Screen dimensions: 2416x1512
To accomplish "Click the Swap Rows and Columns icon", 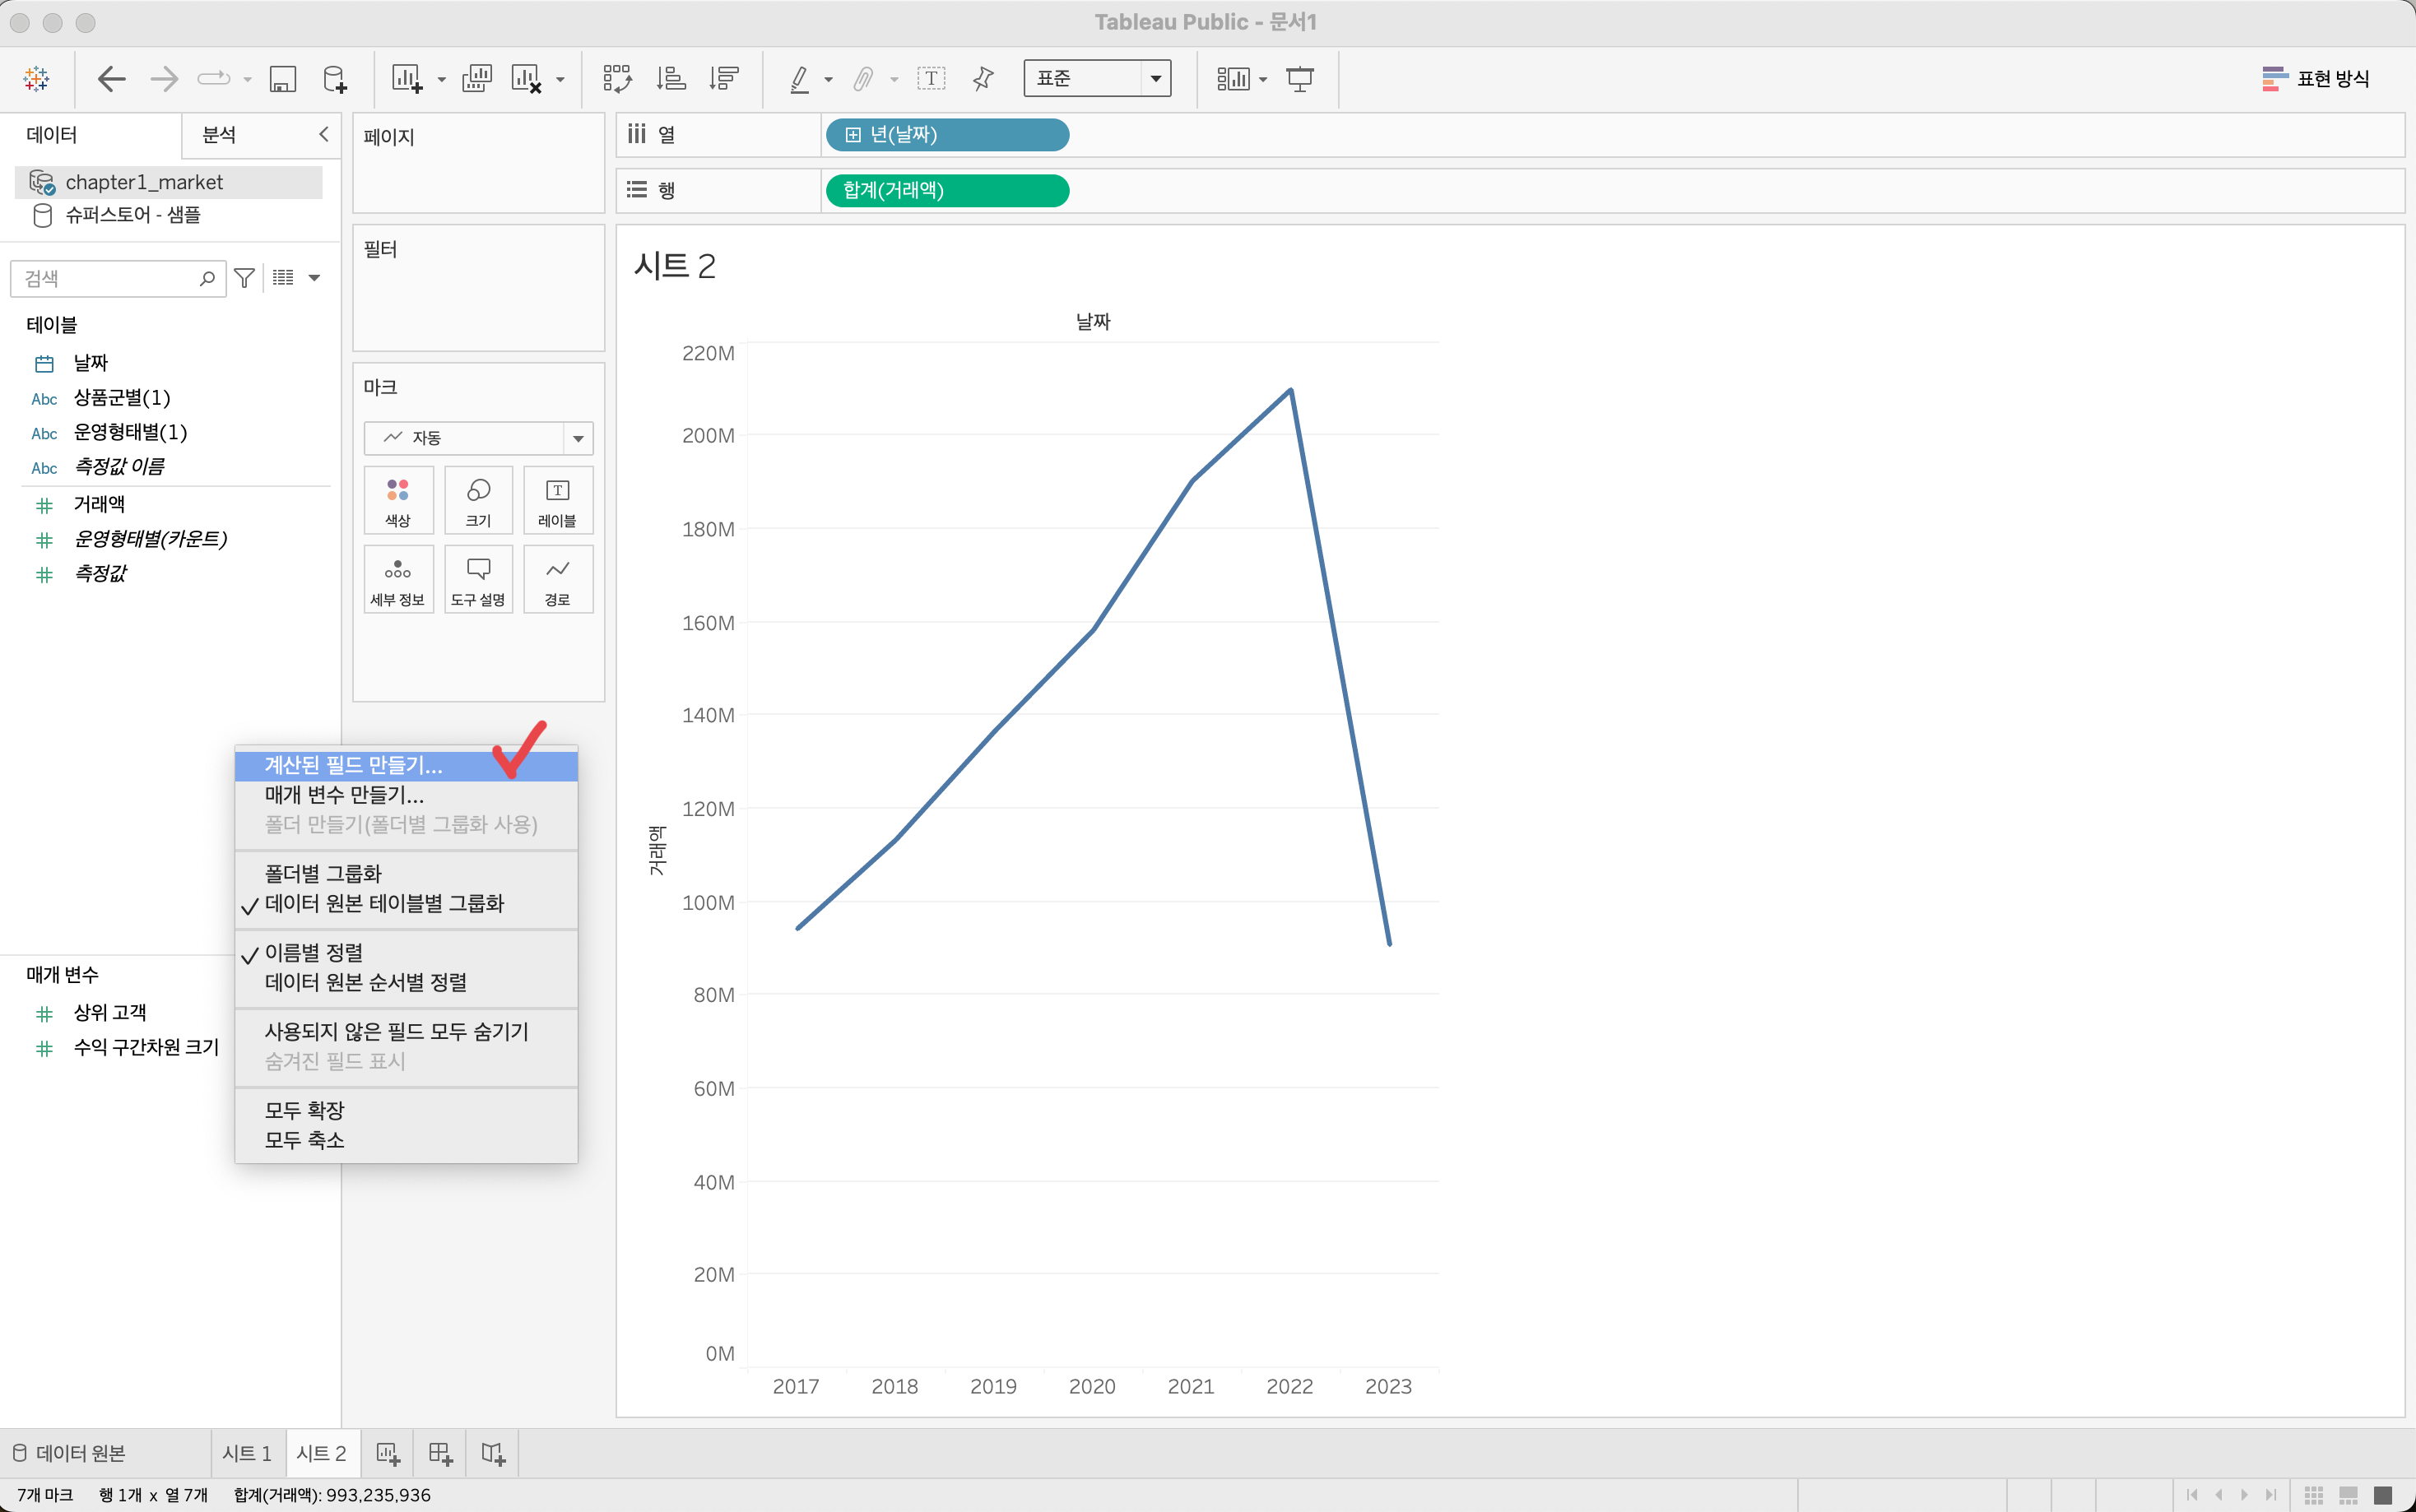I will pos(617,78).
